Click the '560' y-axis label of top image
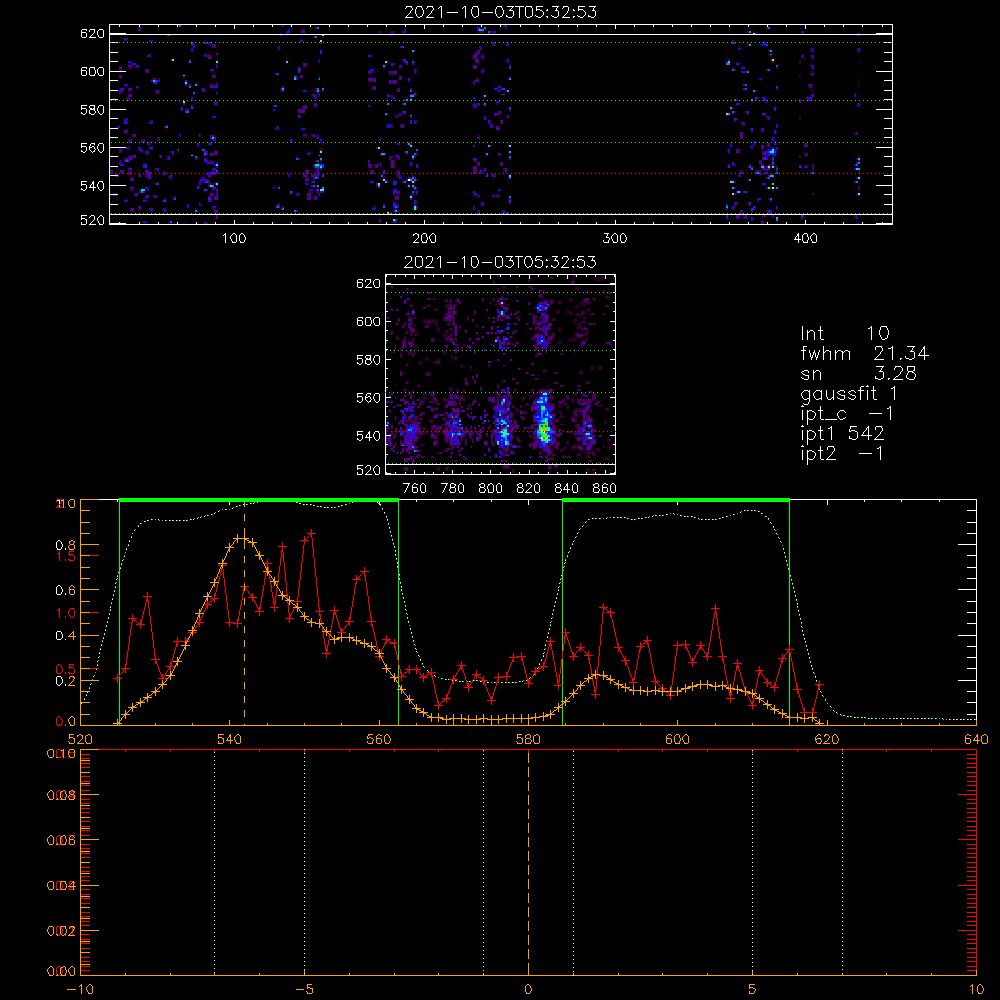 coord(92,147)
